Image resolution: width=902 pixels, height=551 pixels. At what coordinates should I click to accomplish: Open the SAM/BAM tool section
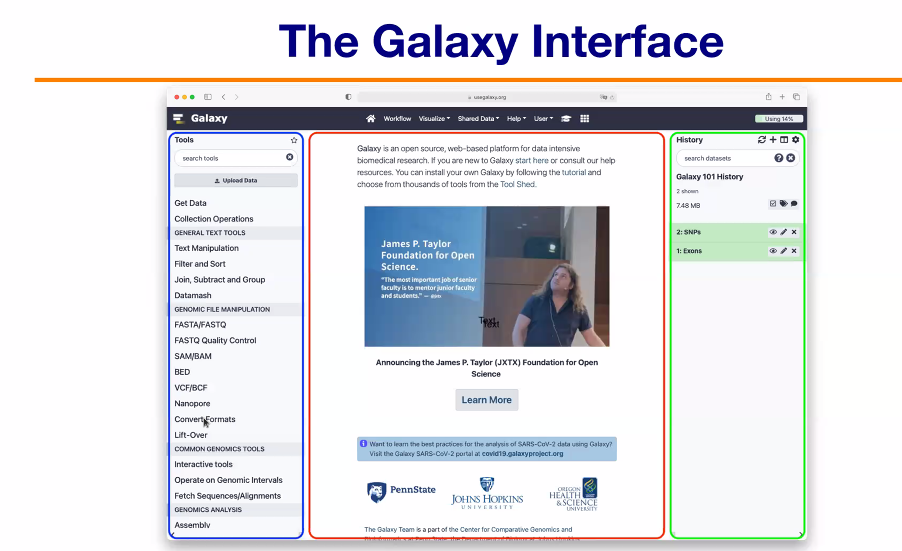(193, 356)
